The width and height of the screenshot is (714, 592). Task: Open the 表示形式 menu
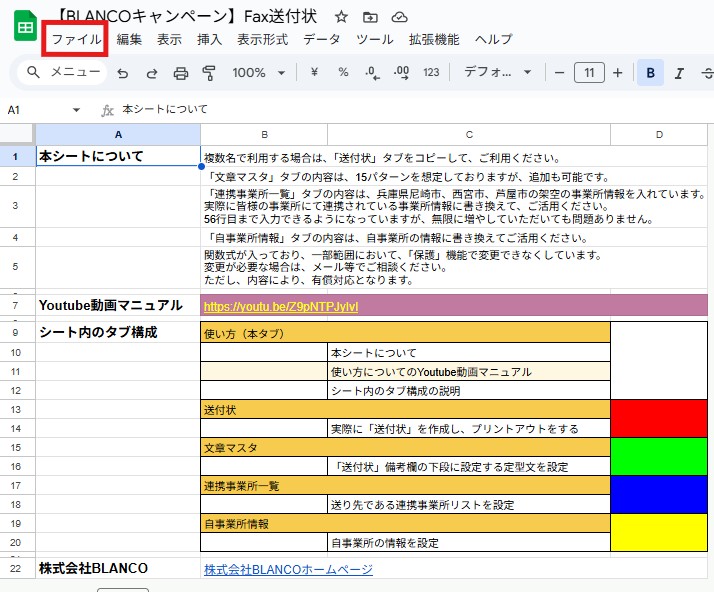click(x=262, y=40)
